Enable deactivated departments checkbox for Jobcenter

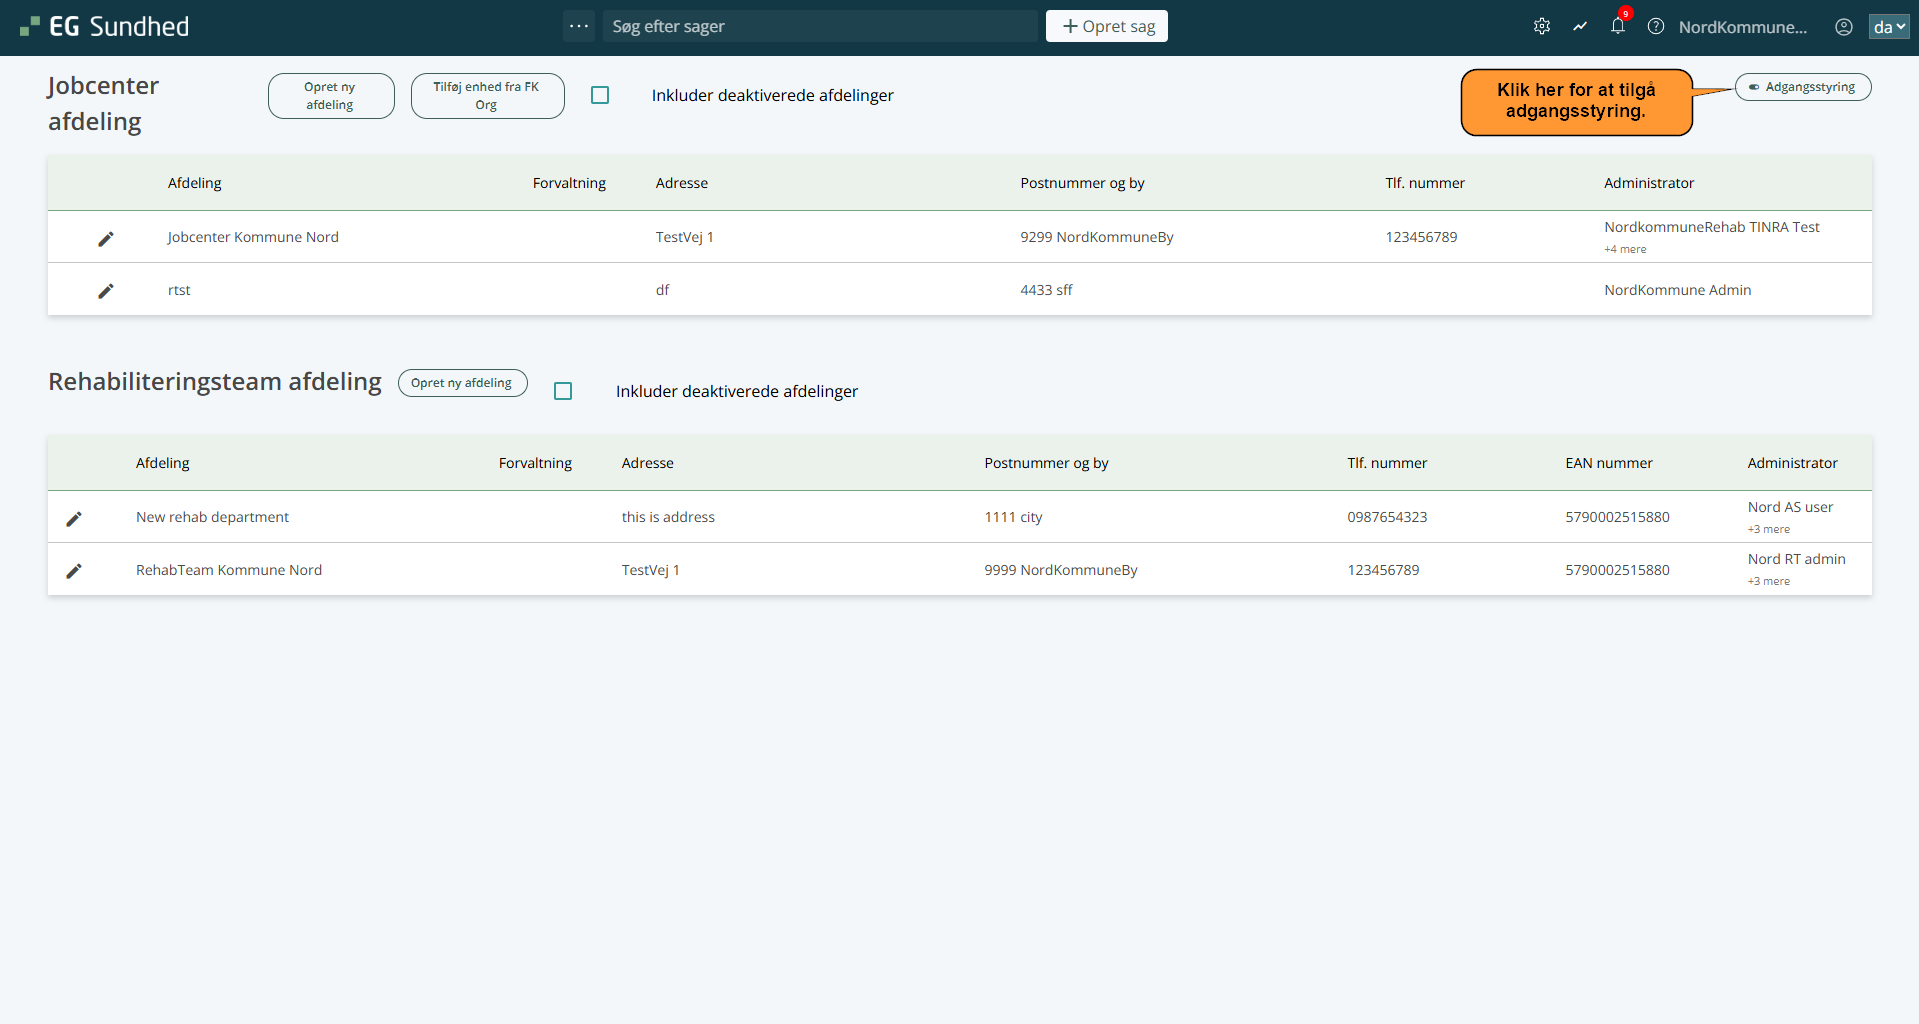[x=600, y=95]
